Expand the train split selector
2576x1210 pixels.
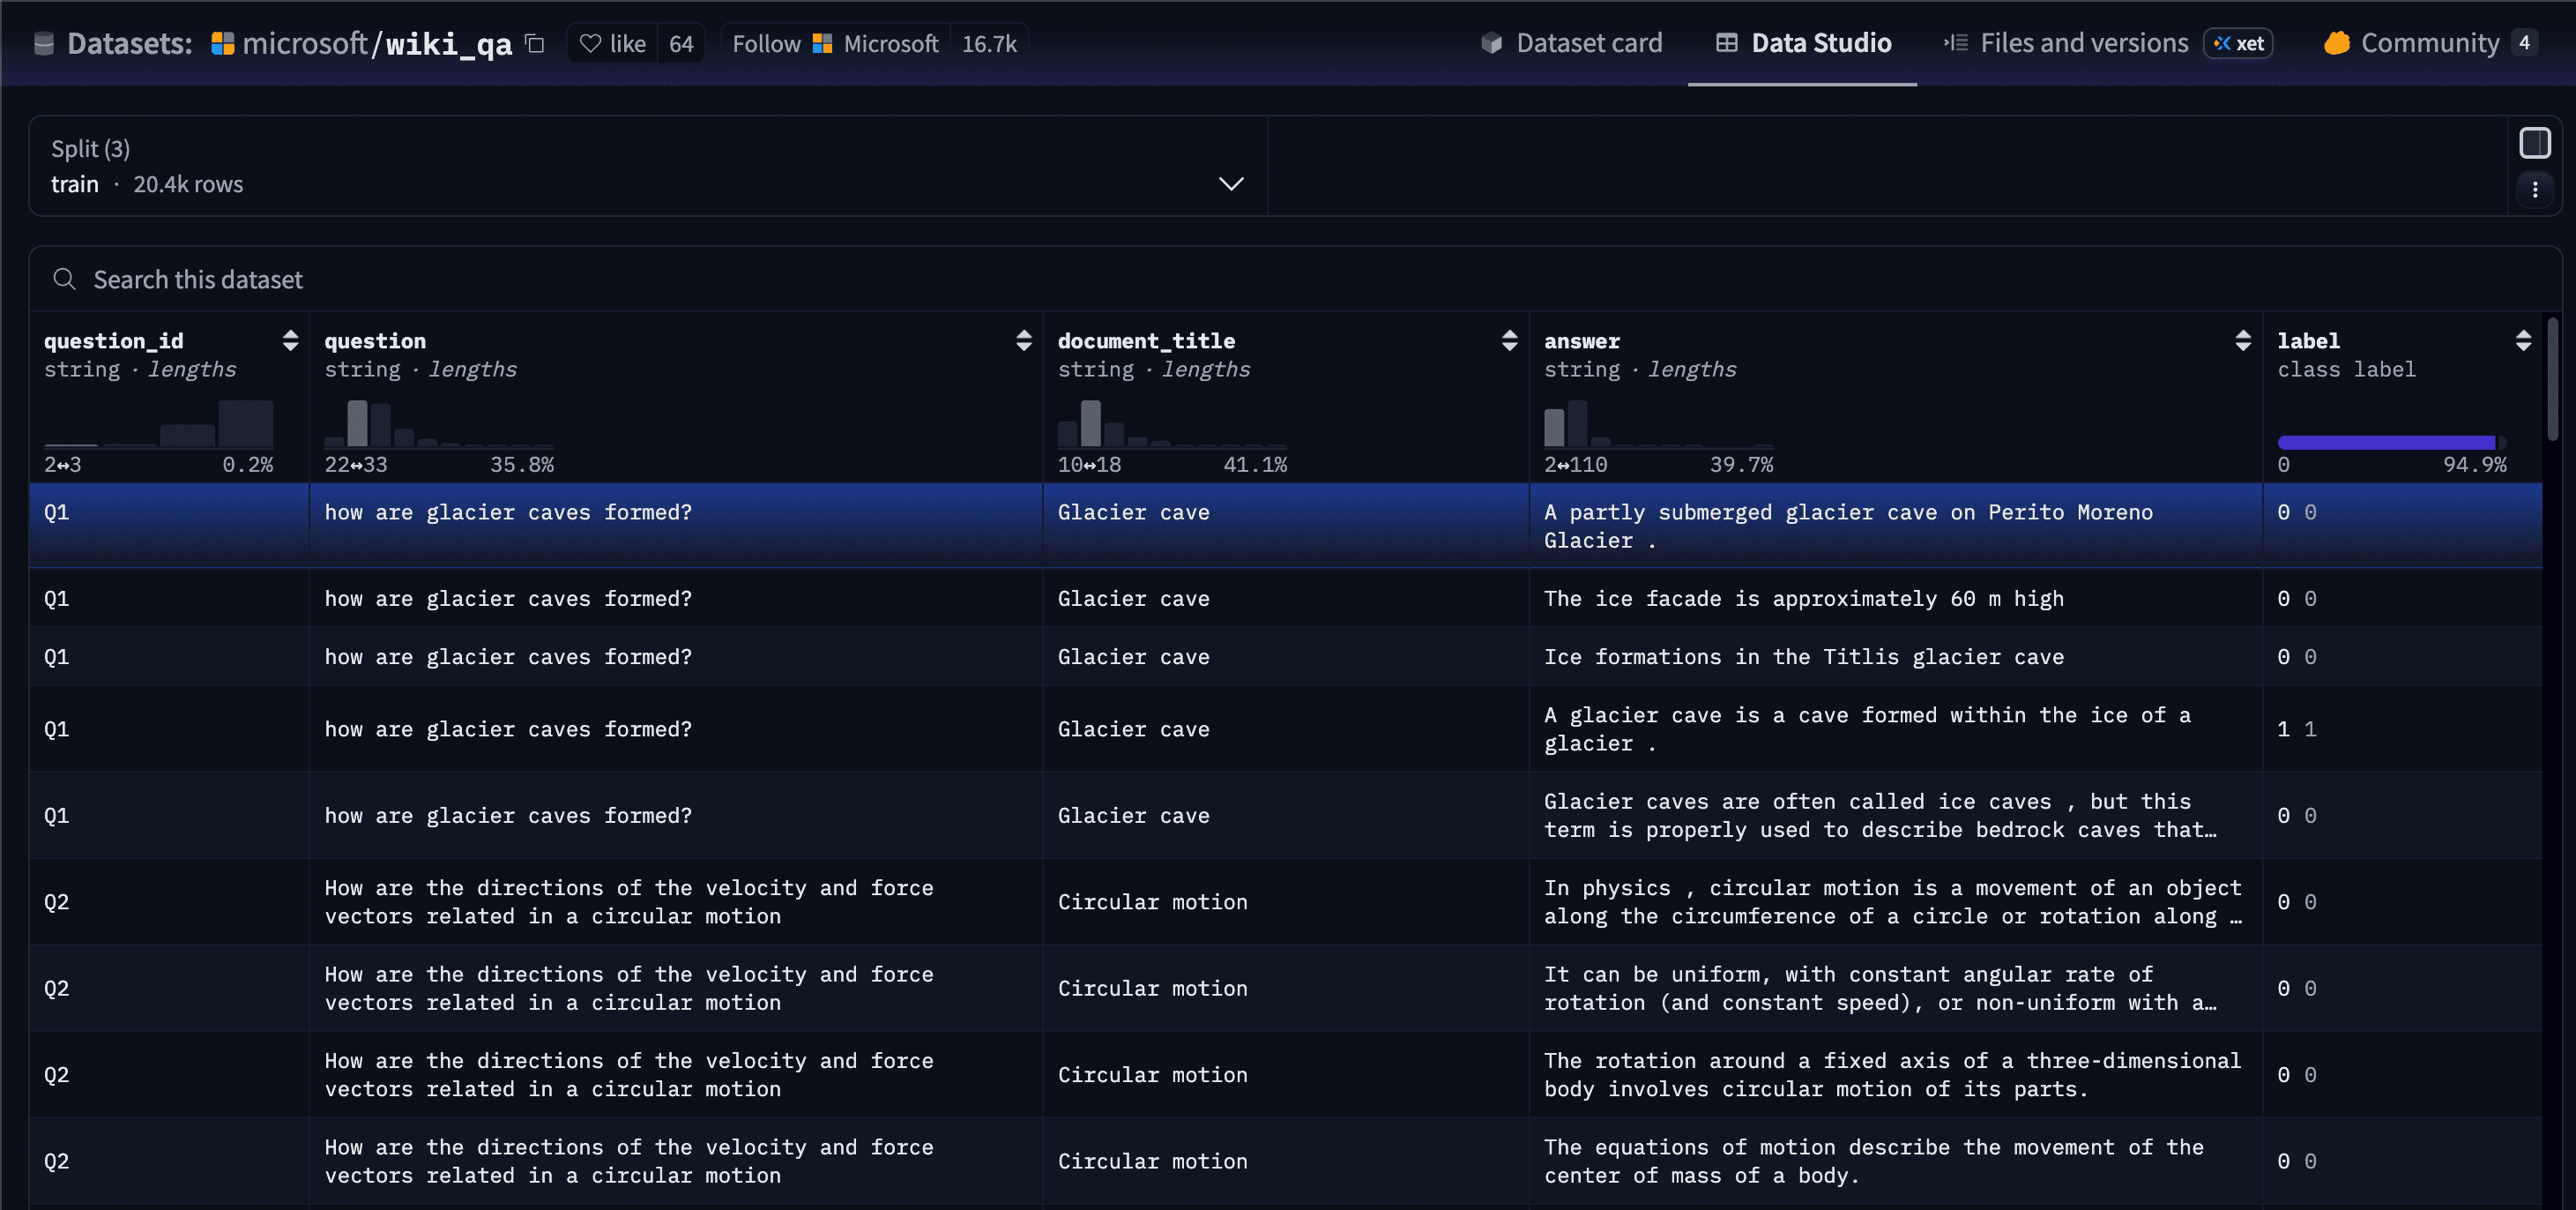1231,184
